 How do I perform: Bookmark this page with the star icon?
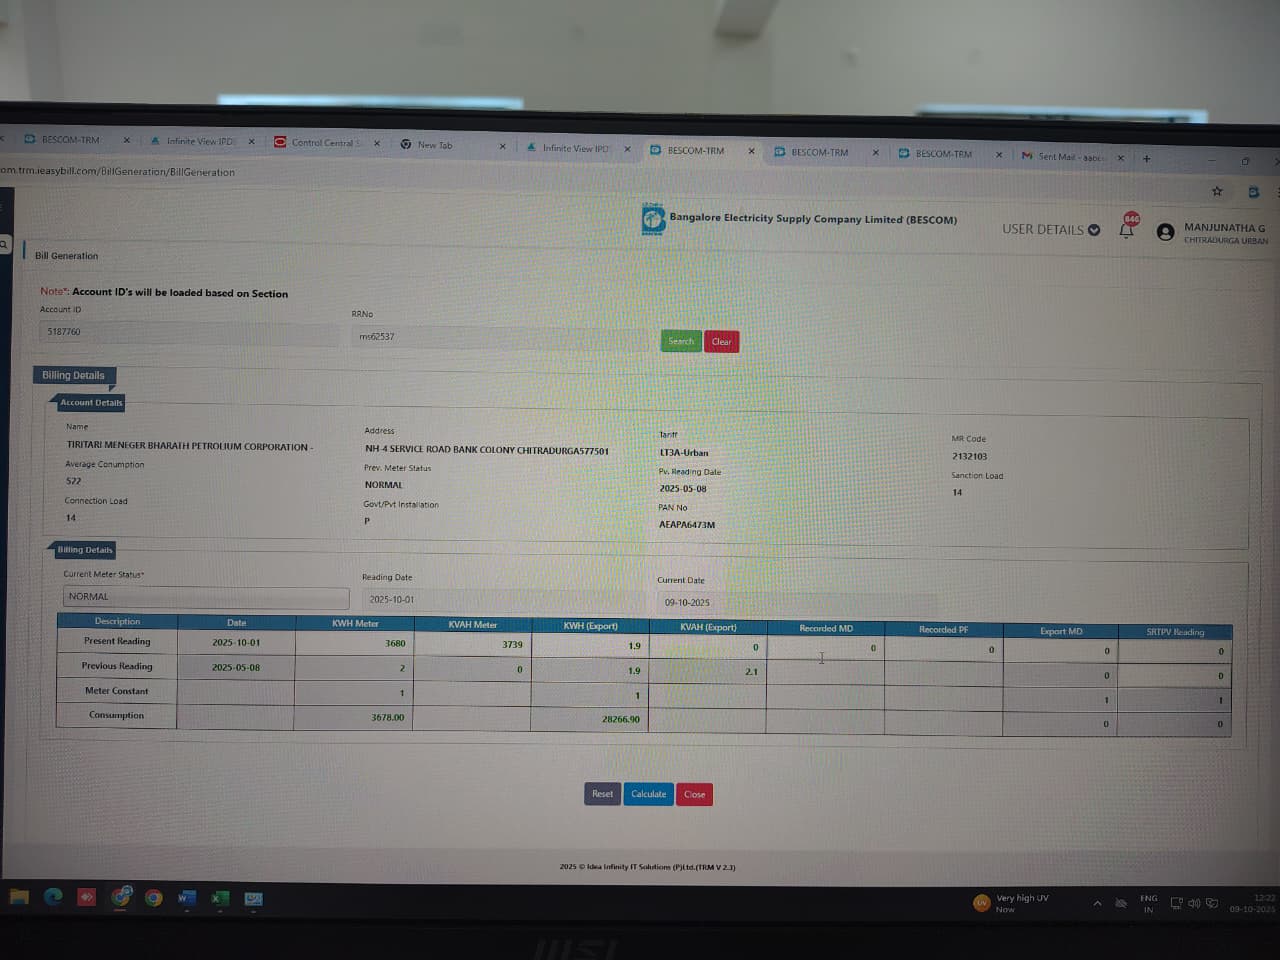tap(1217, 191)
